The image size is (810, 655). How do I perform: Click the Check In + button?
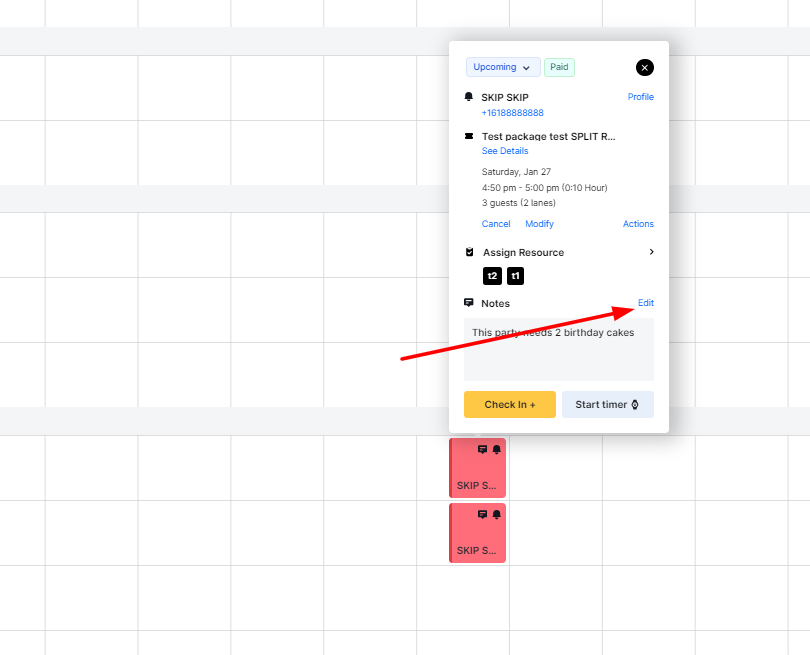tap(509, 404)
